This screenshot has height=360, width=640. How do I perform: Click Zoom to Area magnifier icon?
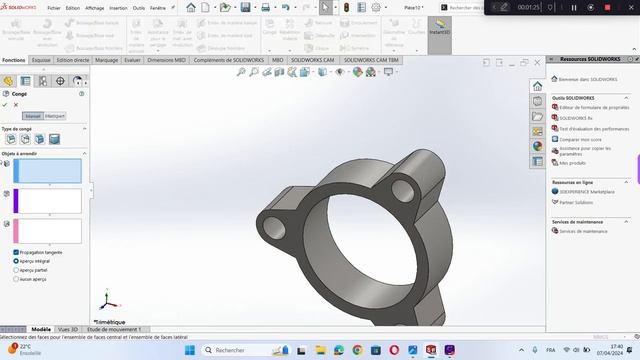[254, 72]
